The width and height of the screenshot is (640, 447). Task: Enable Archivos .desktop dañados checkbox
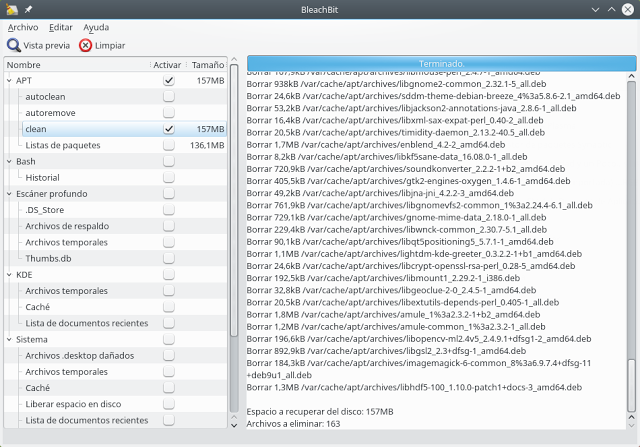169,355
